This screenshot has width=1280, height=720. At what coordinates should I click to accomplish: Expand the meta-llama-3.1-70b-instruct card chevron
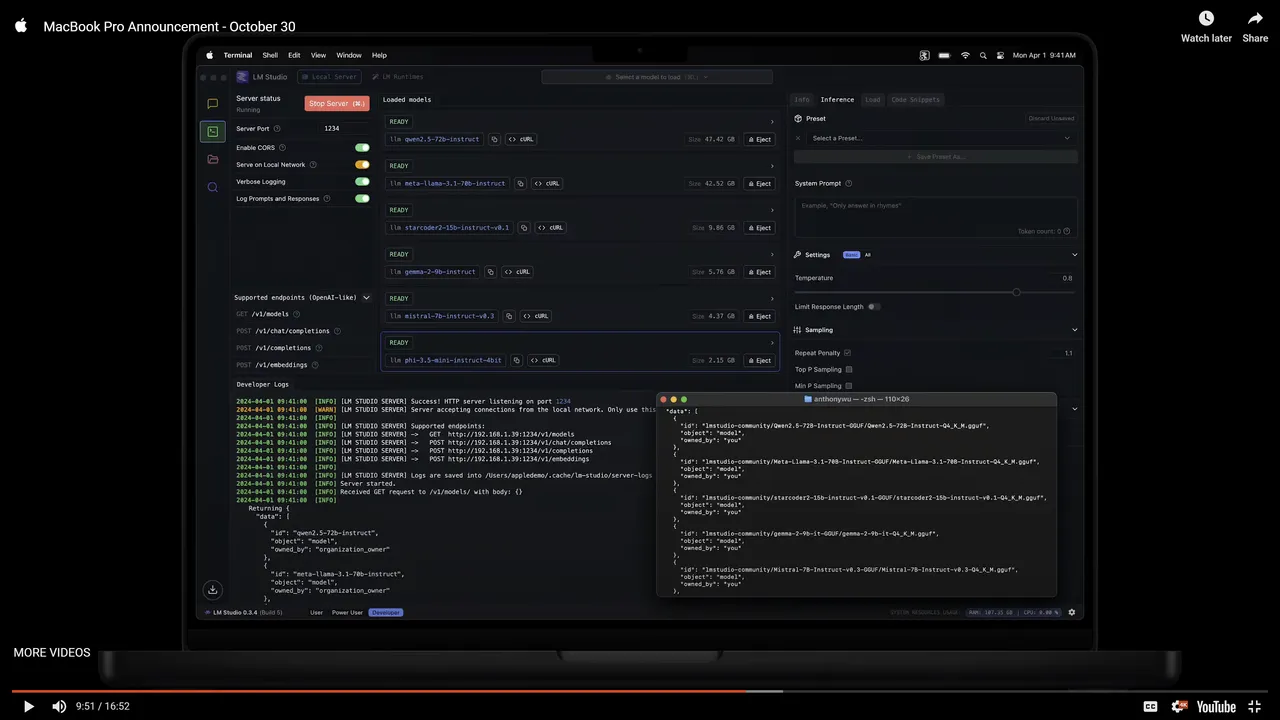[x=772, y=166]
